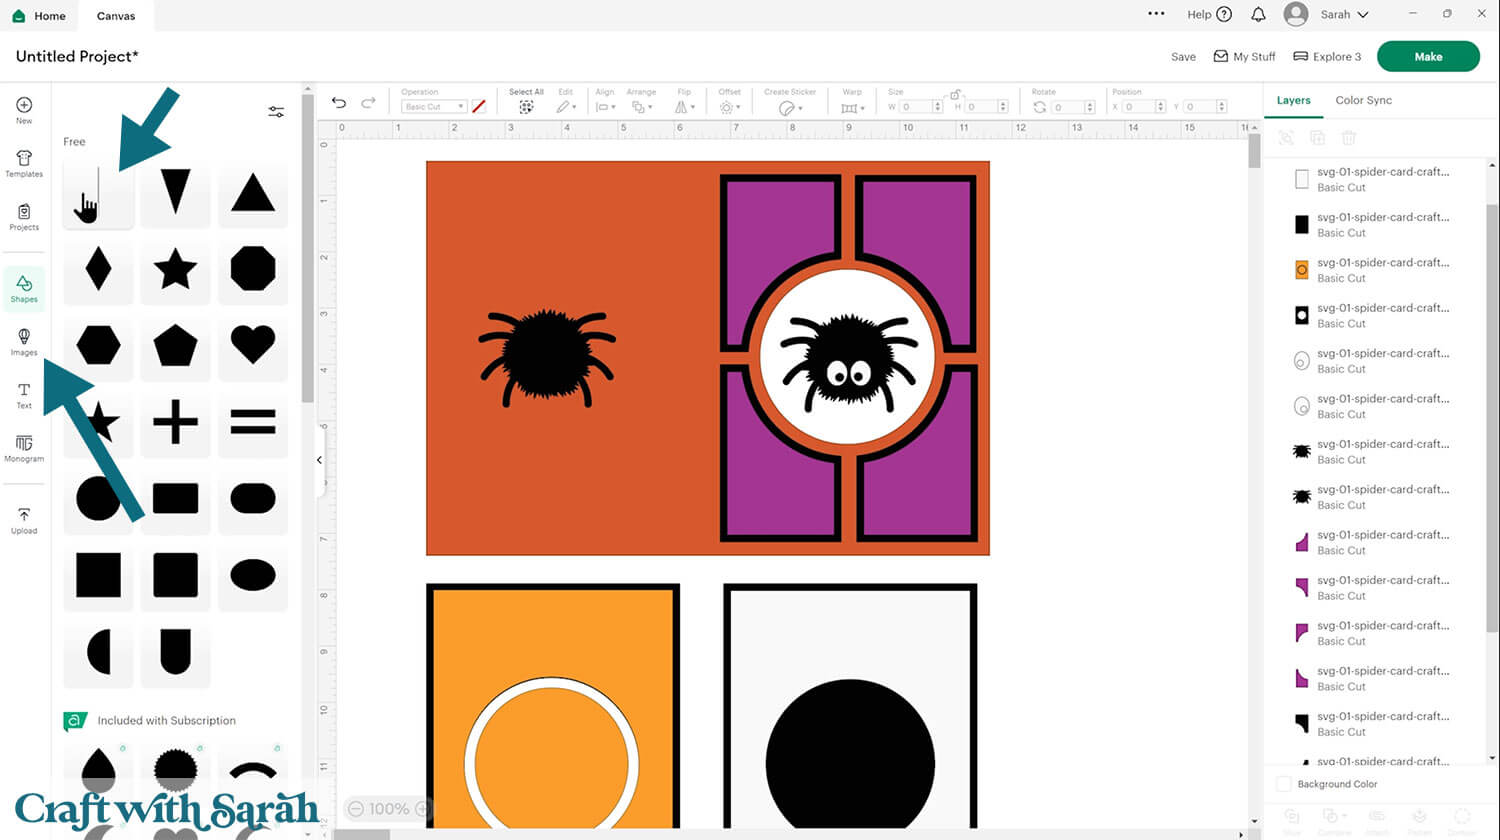Click the shapes filter toggle icon
Image resolution: width=1500 pixels, height=840 pixels.
(276, 112)
